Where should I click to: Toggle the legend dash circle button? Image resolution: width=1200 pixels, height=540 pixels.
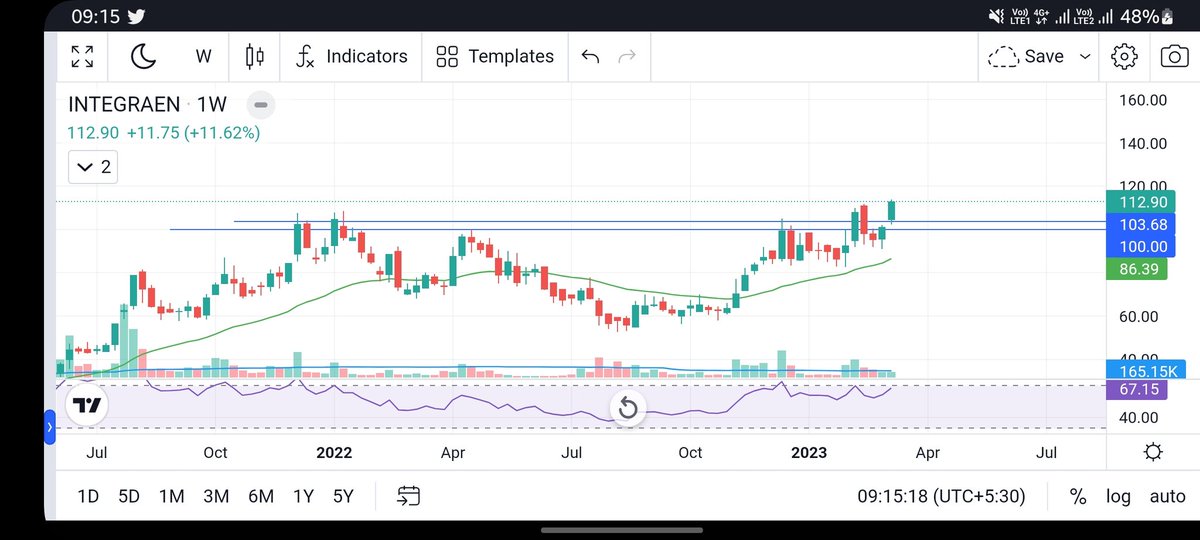click(260, 104)
